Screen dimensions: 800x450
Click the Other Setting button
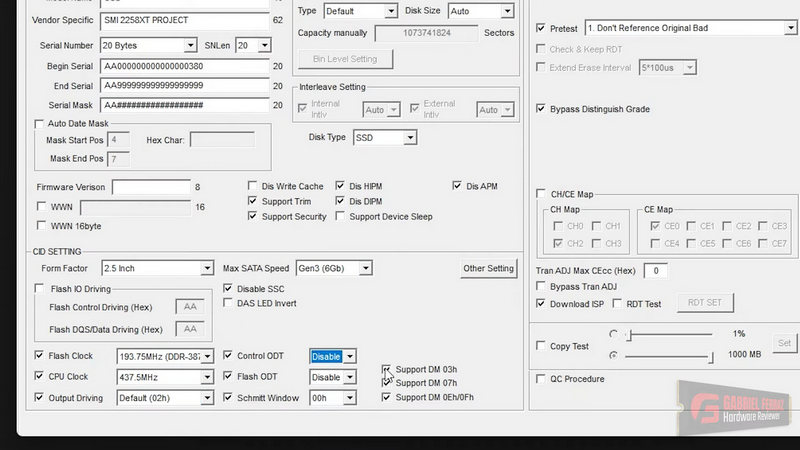pyautogui.click(x=488, y=268)
